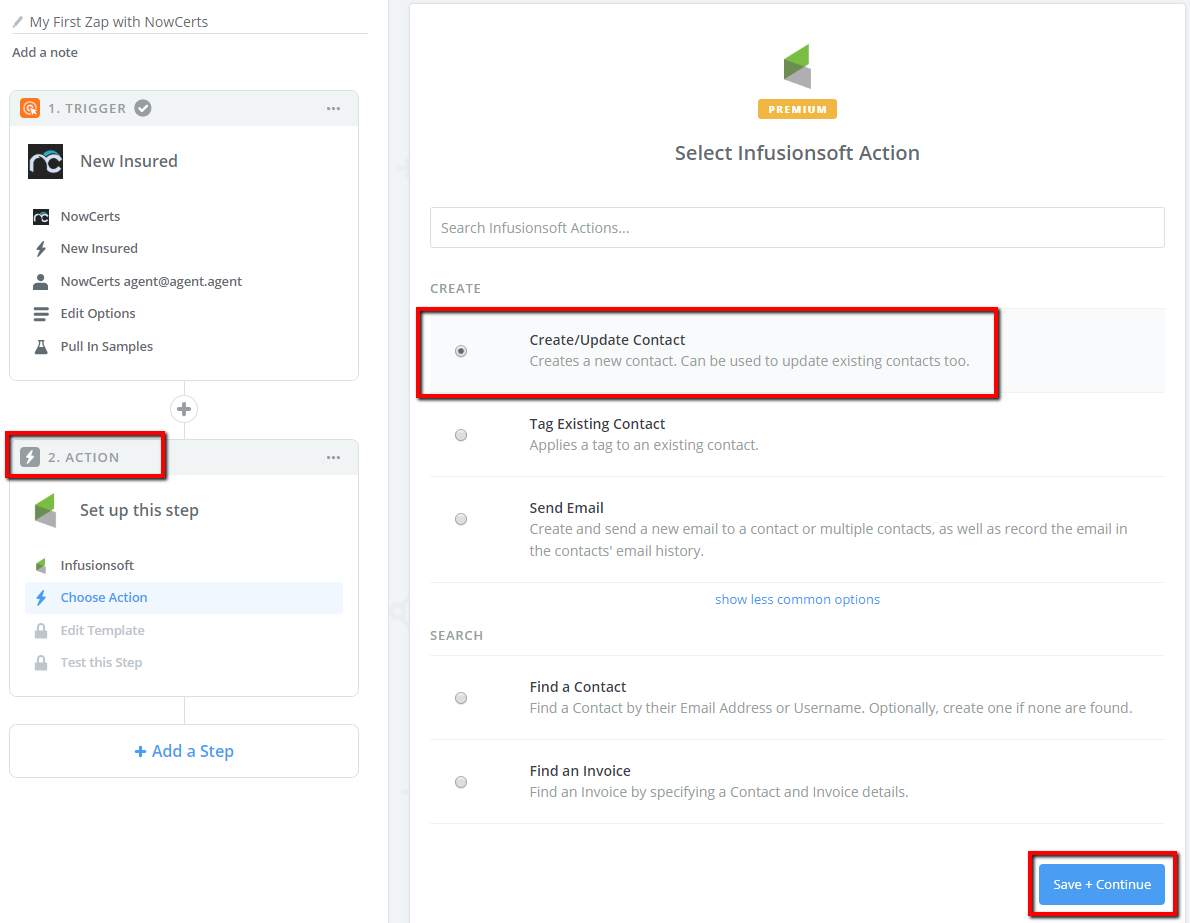The width and height of the screenshot is (1190, 923).
Task: Click the New Insured heading in the trigger card
Action: click(129, 162)
